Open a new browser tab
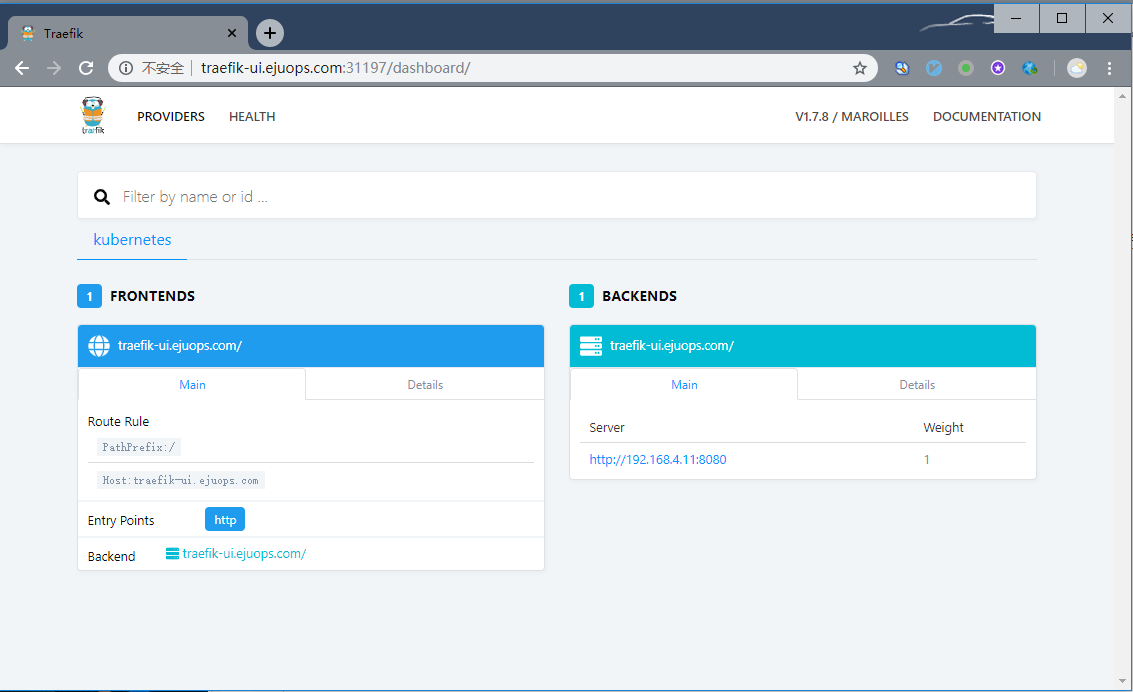 pyautogui.click(x=270, y=33)
